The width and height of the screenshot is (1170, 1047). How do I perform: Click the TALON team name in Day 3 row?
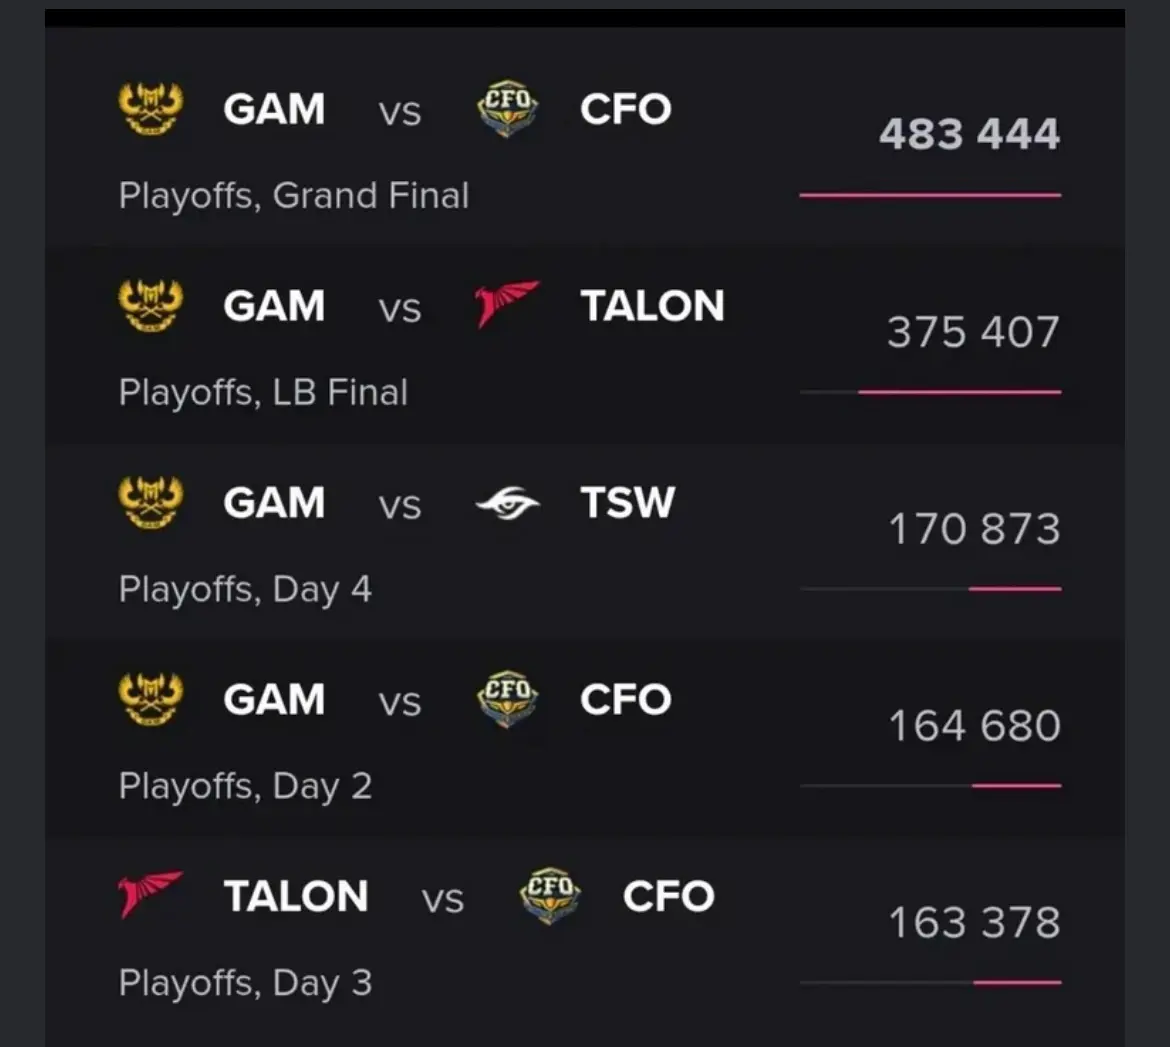click(x=296, y=896)
